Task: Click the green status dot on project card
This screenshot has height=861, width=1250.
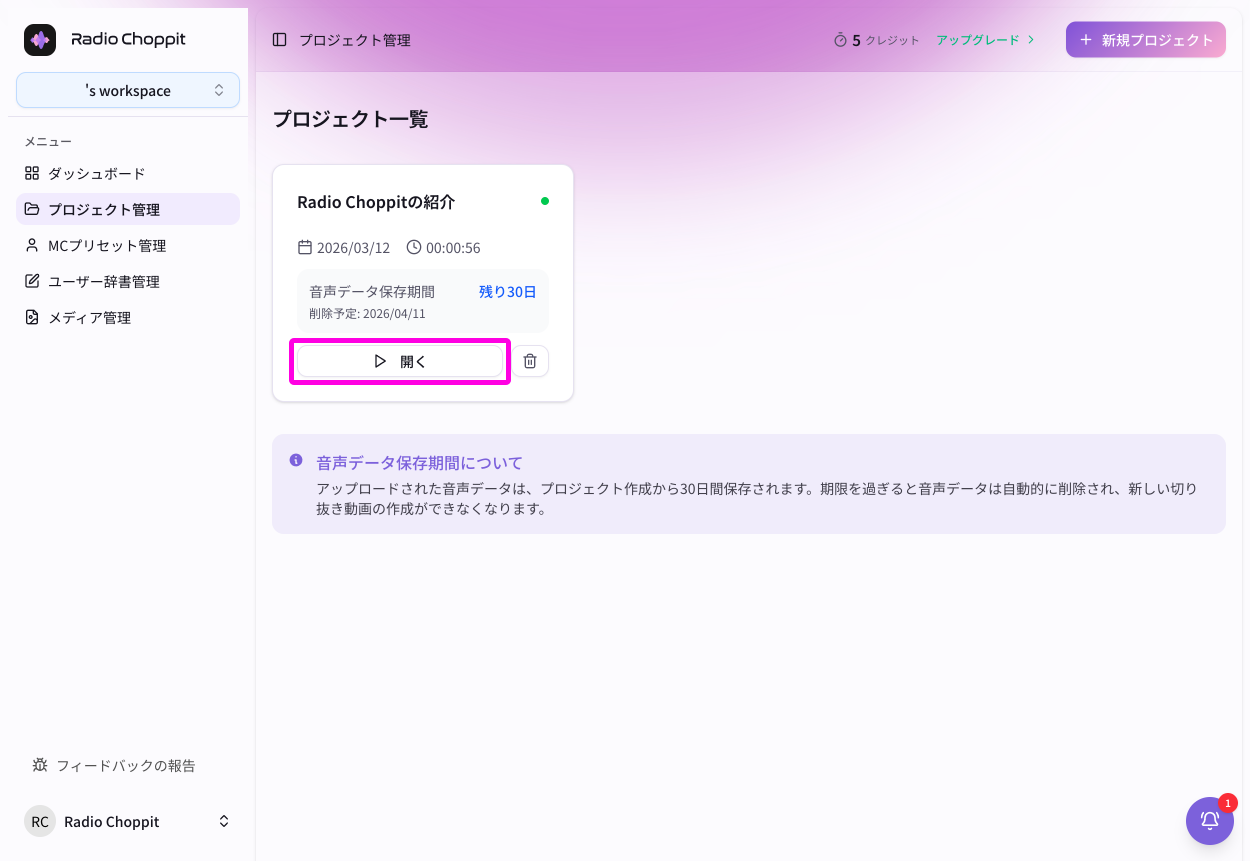Action: click(x=545, y=201)
